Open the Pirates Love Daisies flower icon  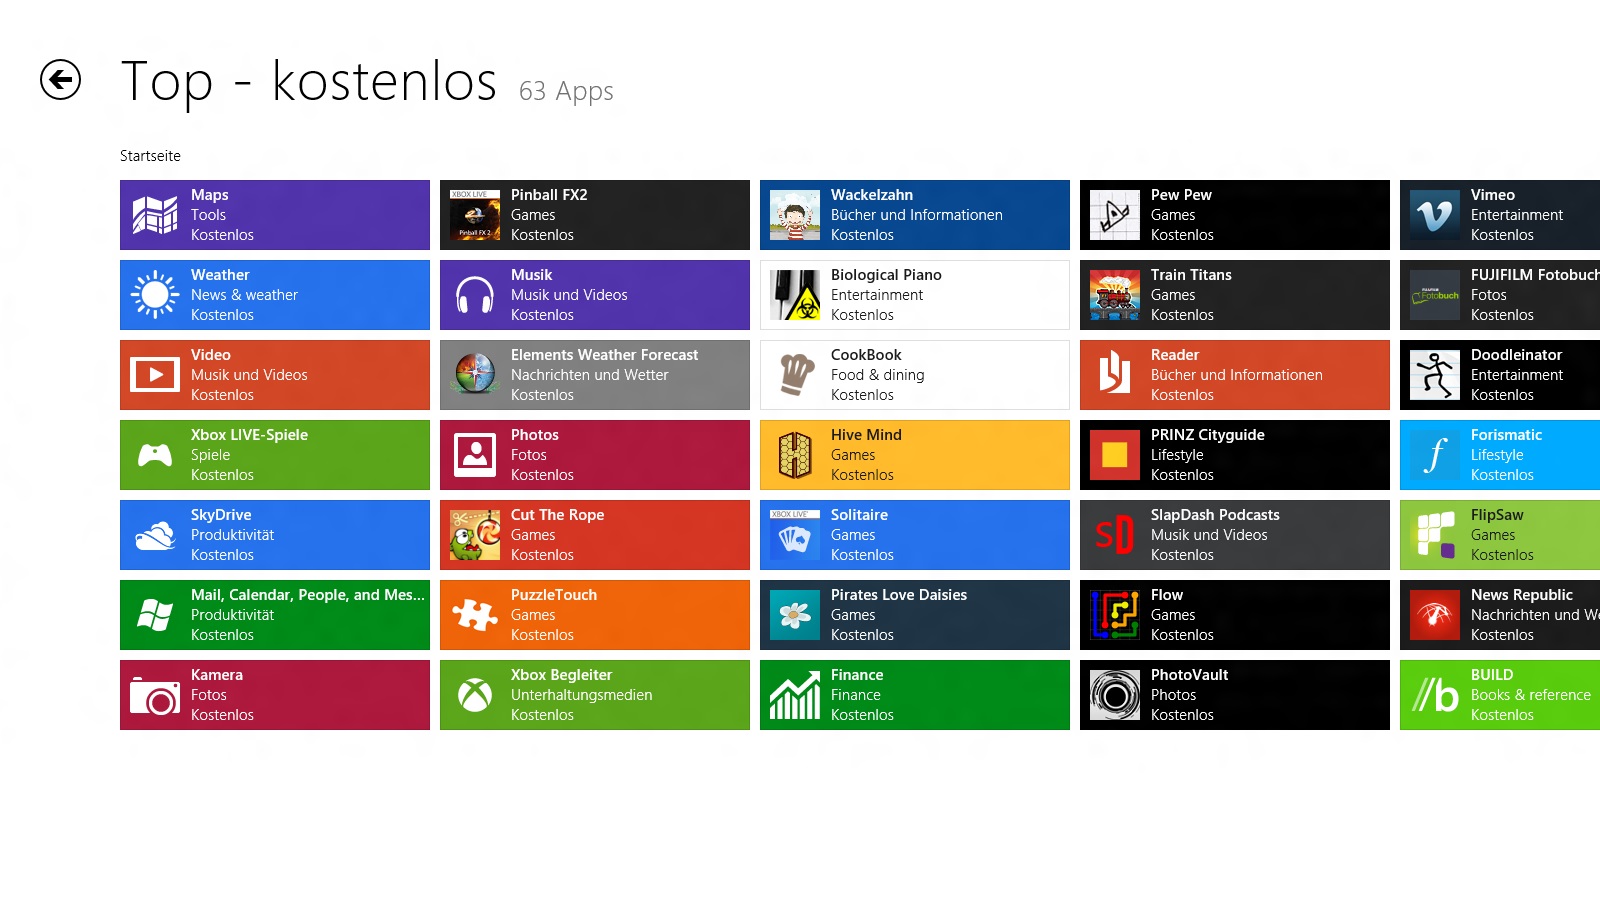795,615
